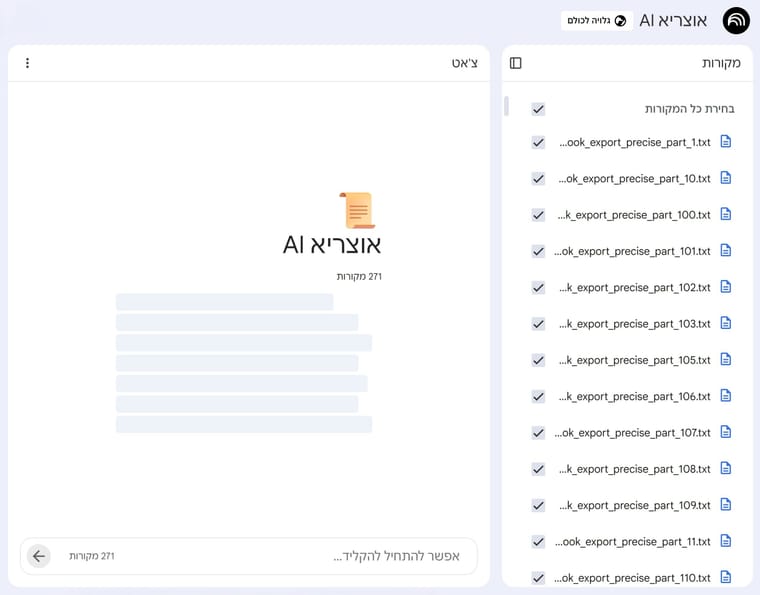
Task: Click the file icon beside part_11.txt
Action: coord(726,541)
